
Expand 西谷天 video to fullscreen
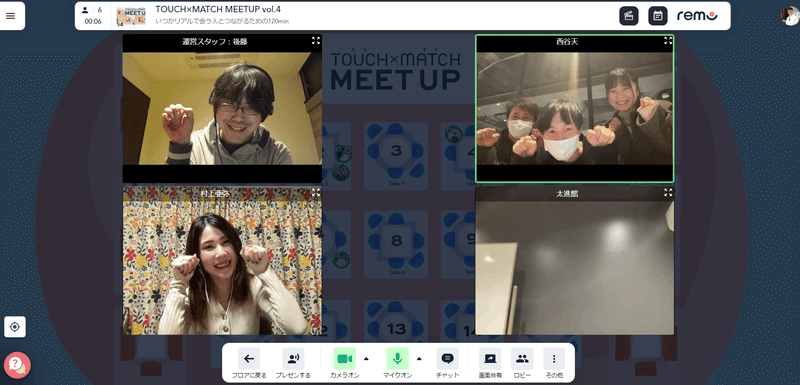click(668, 41)
